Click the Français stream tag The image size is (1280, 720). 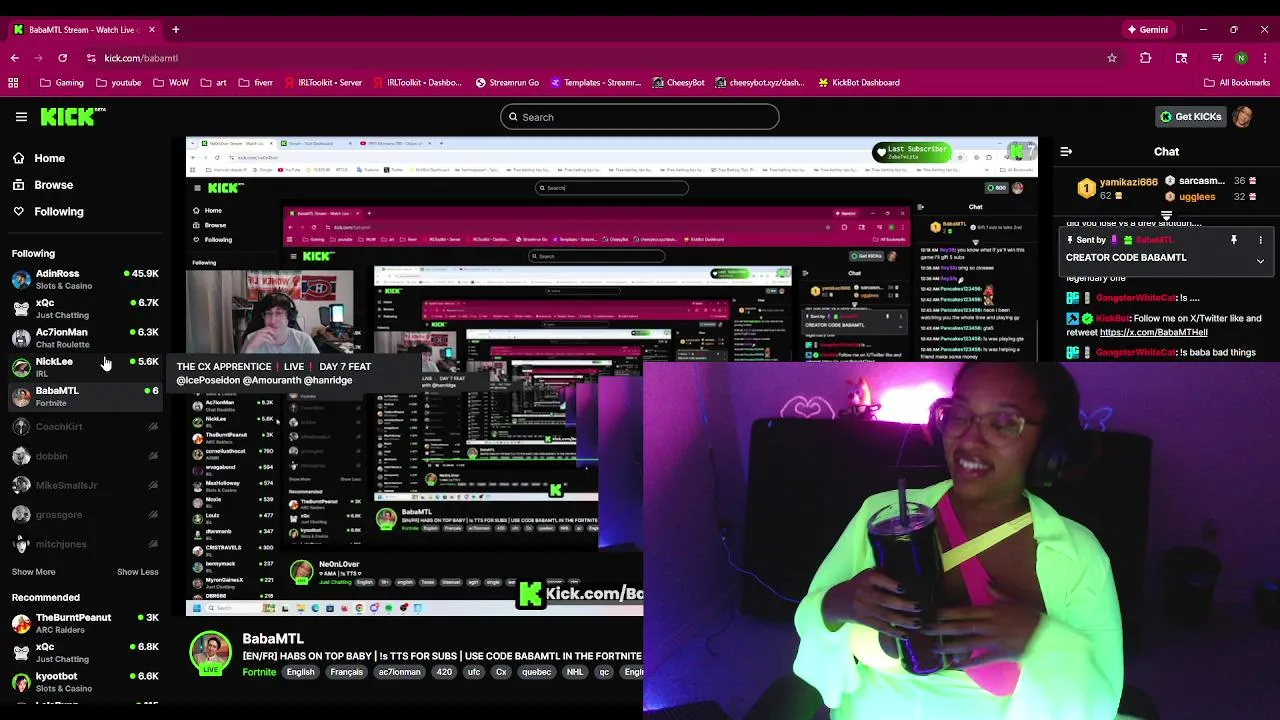point(347,672)
